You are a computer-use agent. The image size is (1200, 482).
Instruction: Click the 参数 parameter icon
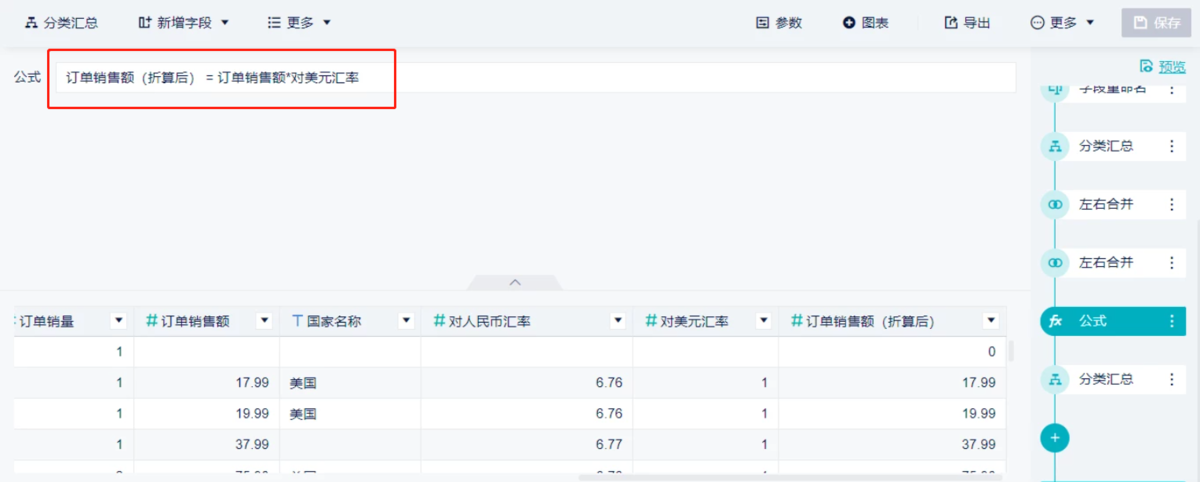[762, 22]
